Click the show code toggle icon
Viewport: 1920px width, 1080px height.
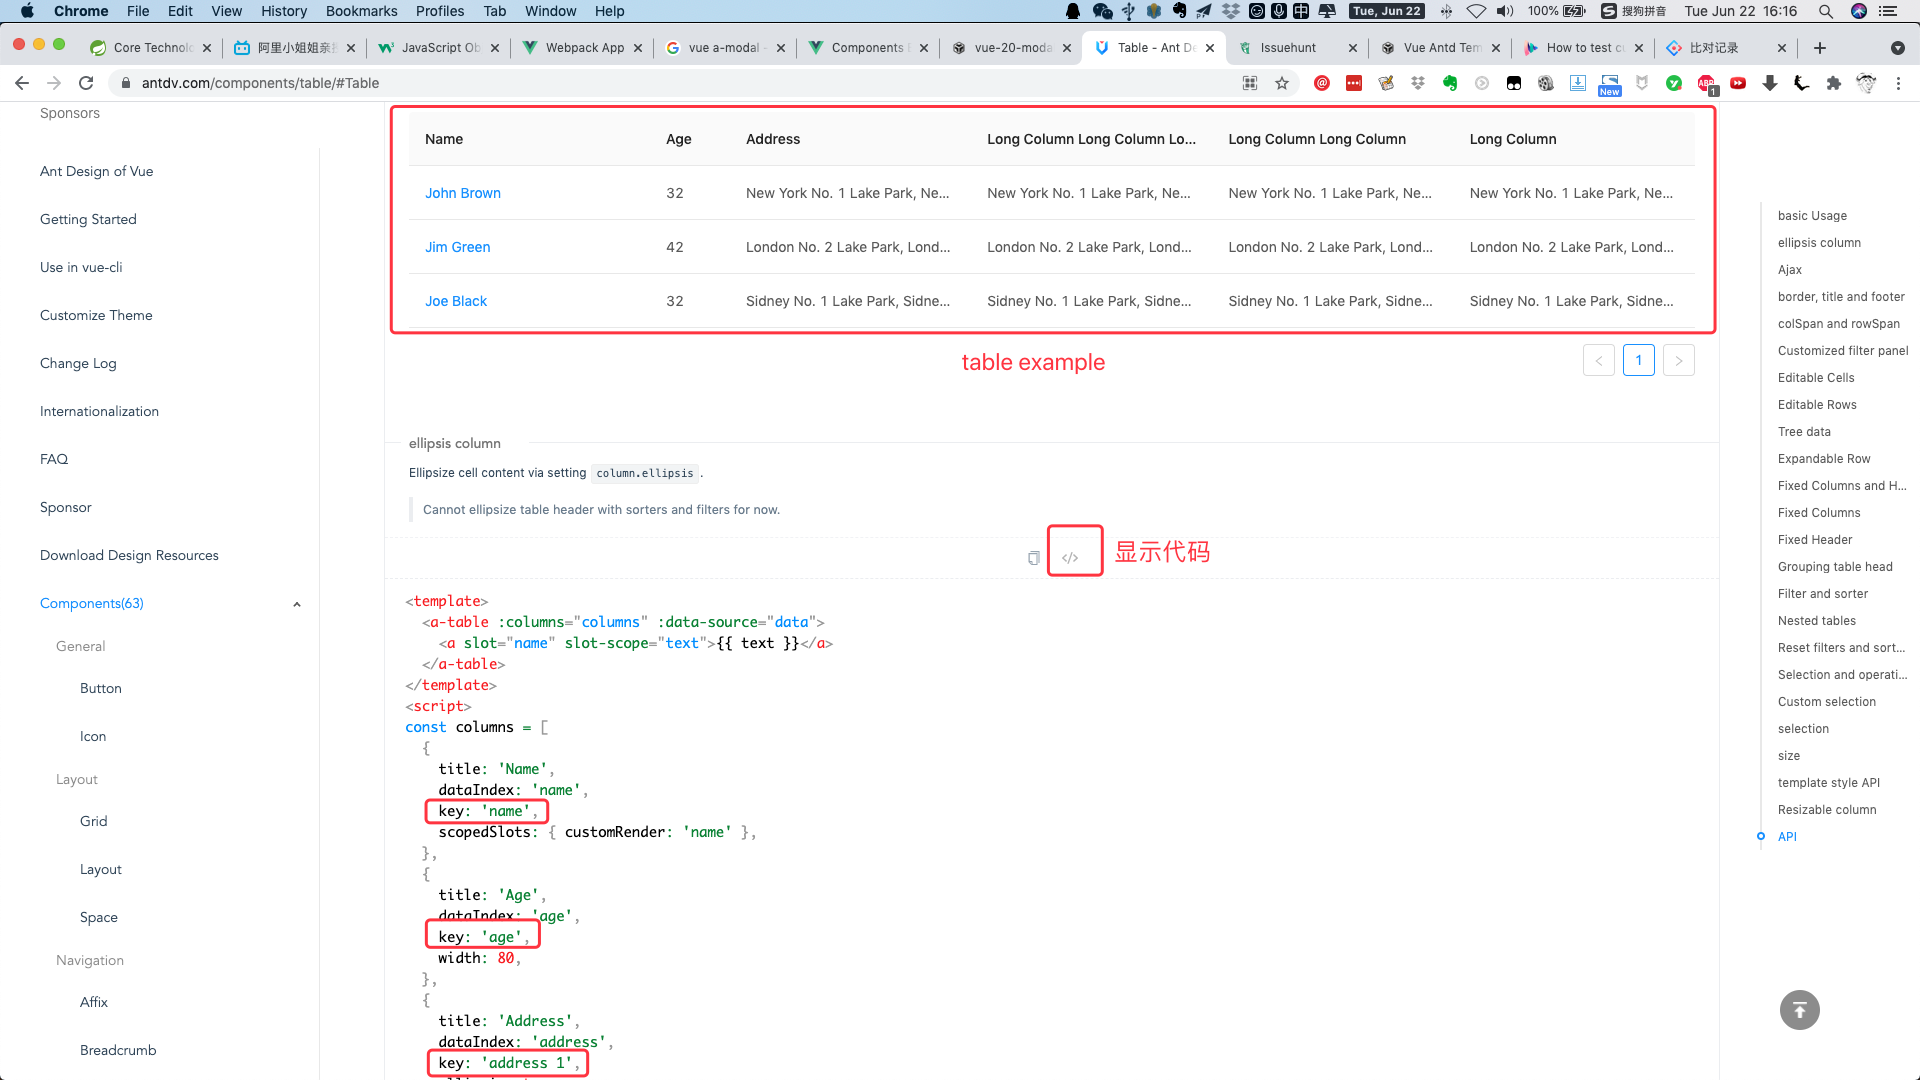(1070, 558)
